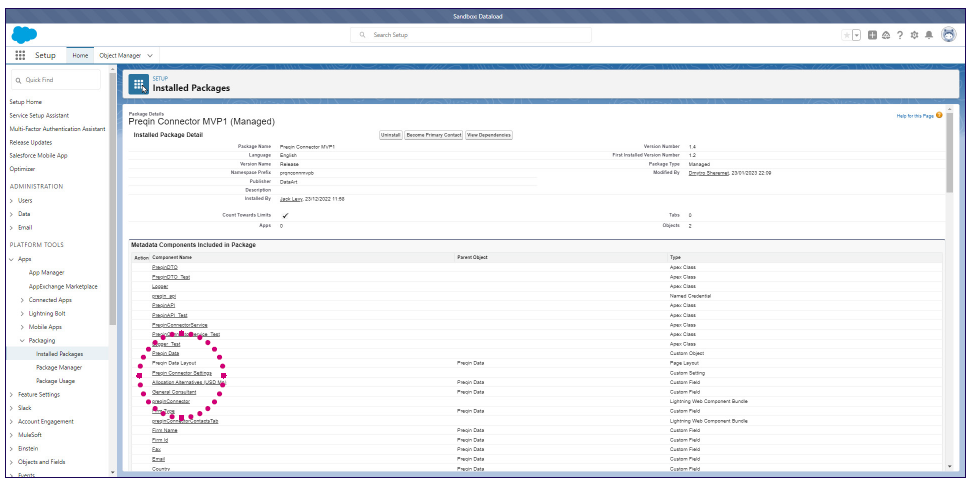This screenshot has height=483, width=976.
Task: Click the Quick Find search icon
Action: point(19,80)
